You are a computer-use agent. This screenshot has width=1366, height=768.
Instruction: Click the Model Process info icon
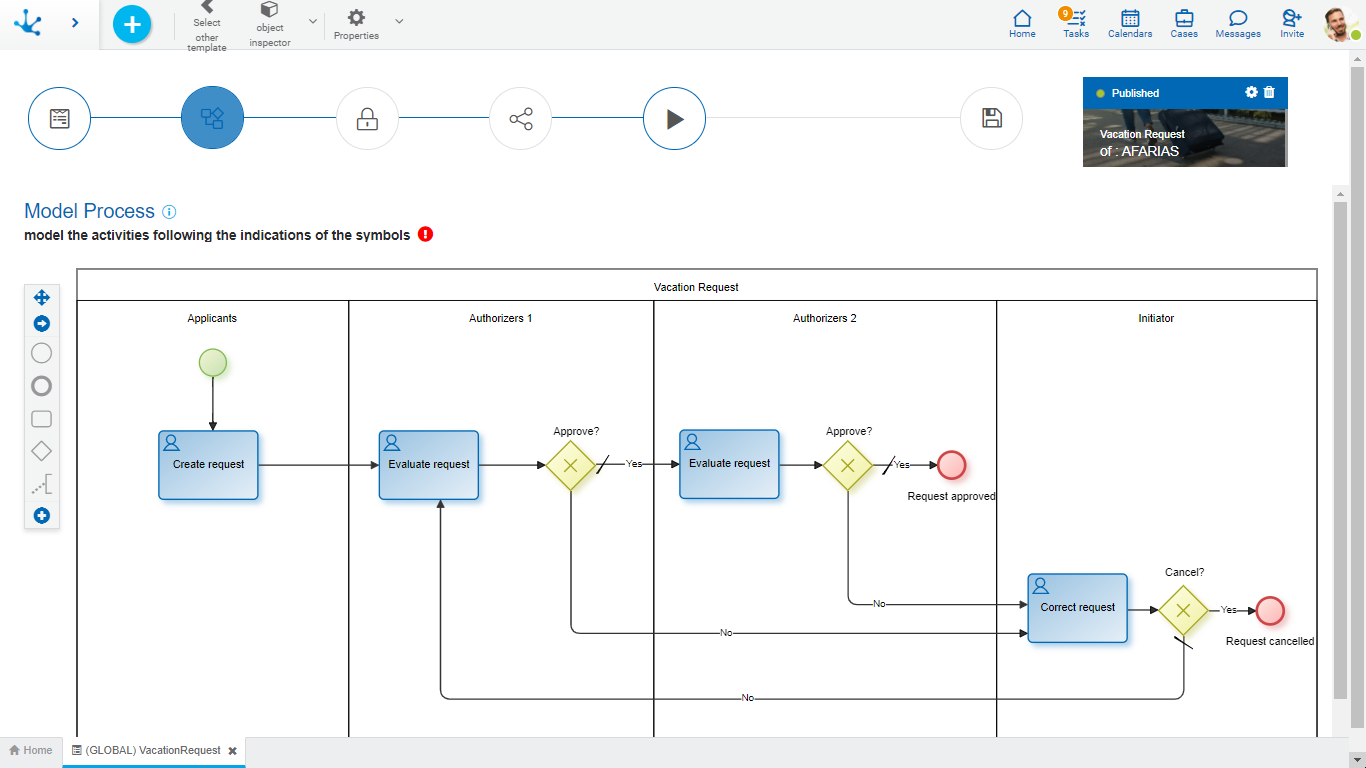(x=169, y=212)
